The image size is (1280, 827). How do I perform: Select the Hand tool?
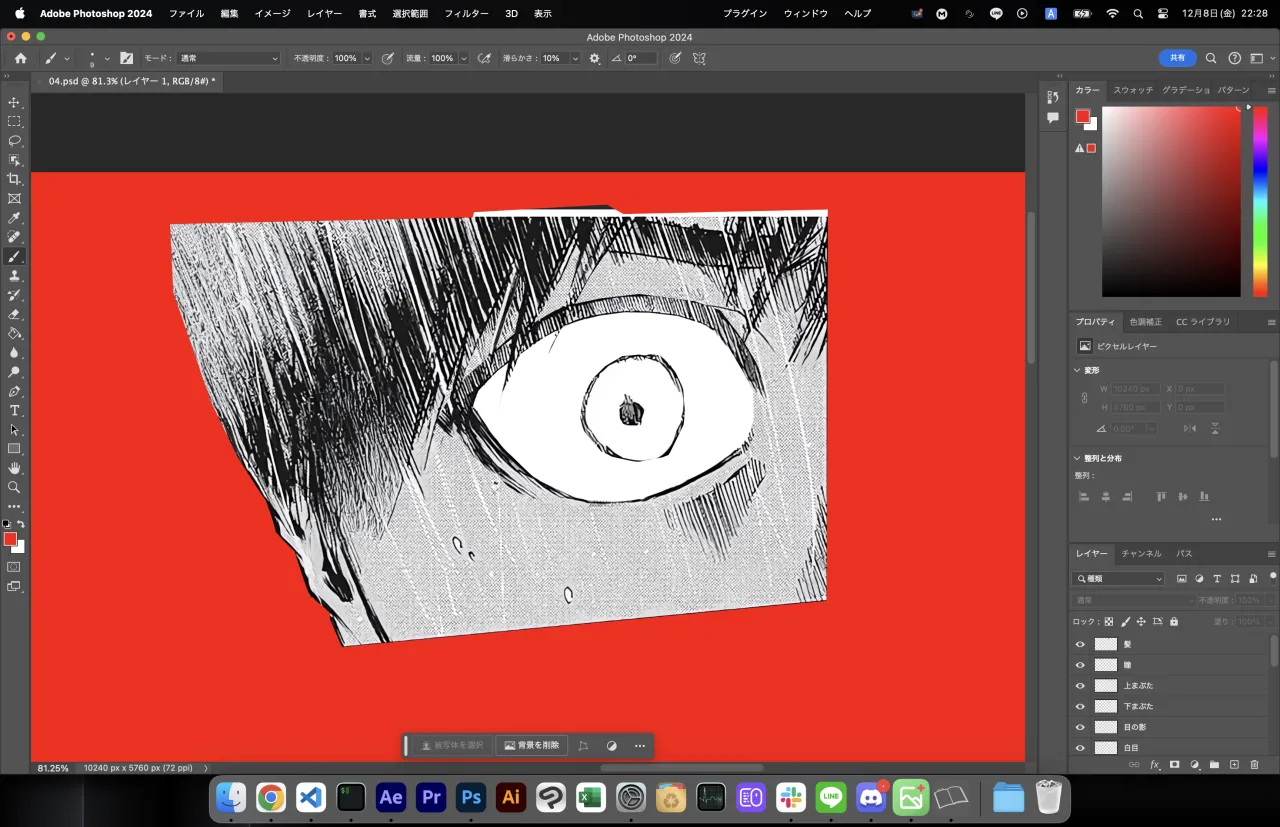(14, 468)
